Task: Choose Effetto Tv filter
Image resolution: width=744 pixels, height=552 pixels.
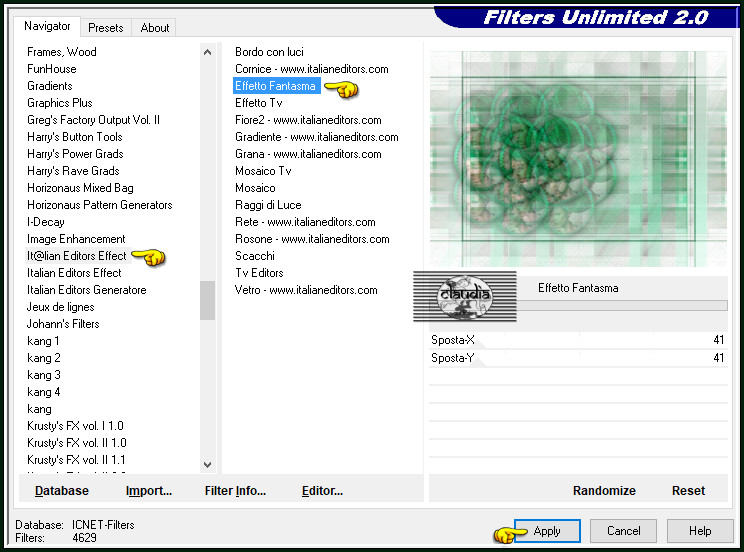Action: point(259,103)
